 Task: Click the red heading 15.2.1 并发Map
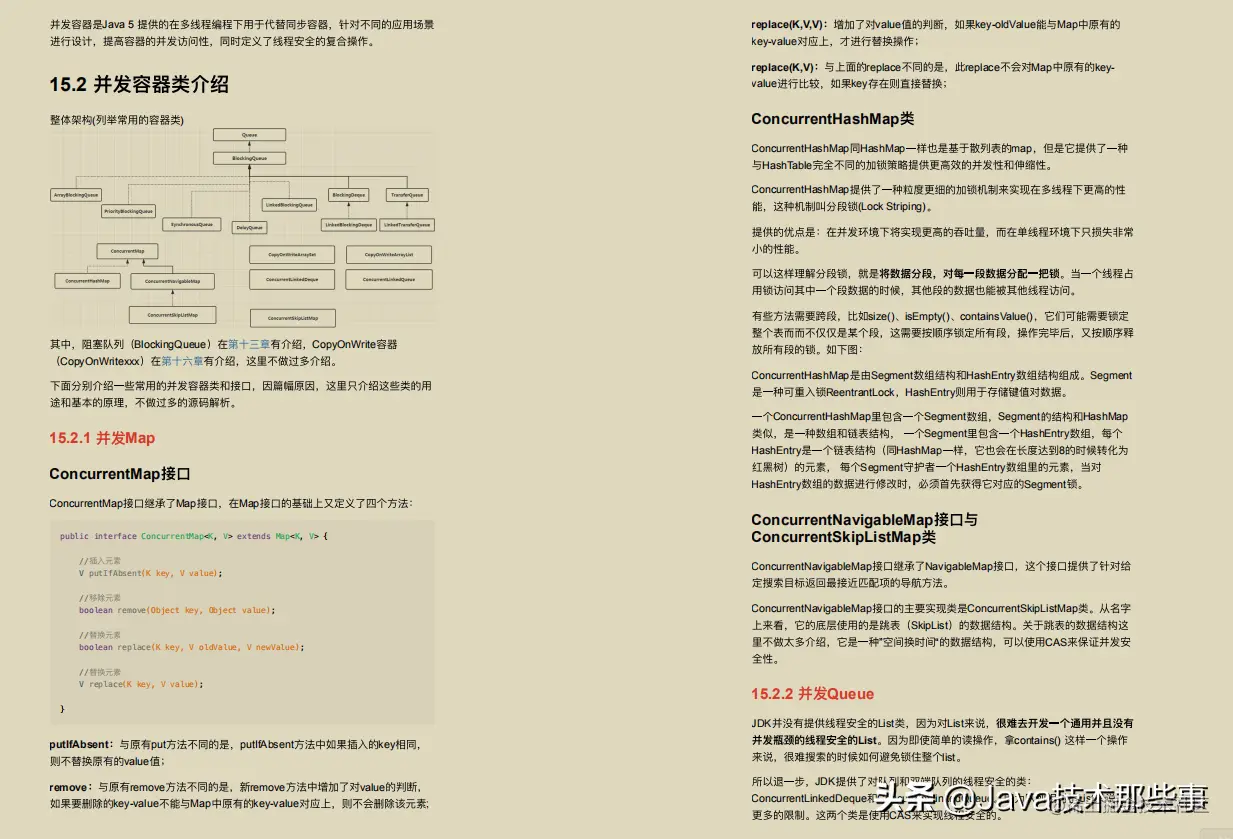pos(102,438)
